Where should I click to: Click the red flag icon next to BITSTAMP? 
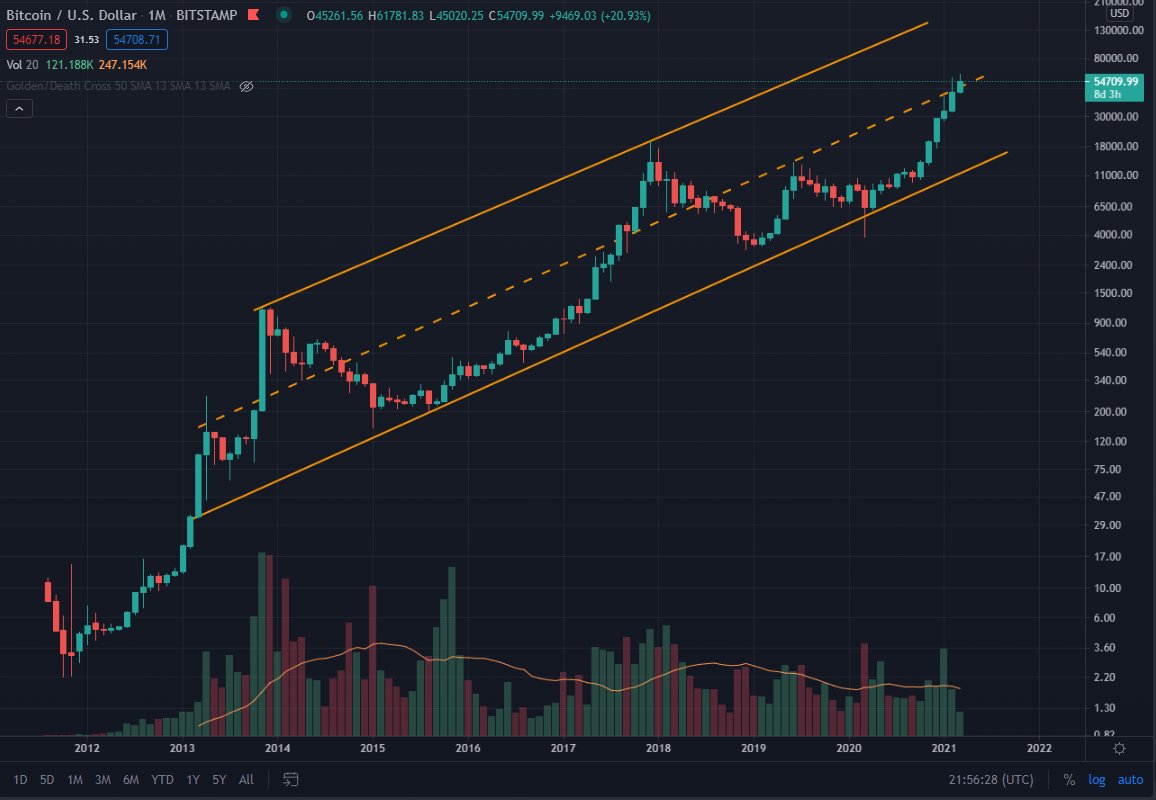(253, 15)
